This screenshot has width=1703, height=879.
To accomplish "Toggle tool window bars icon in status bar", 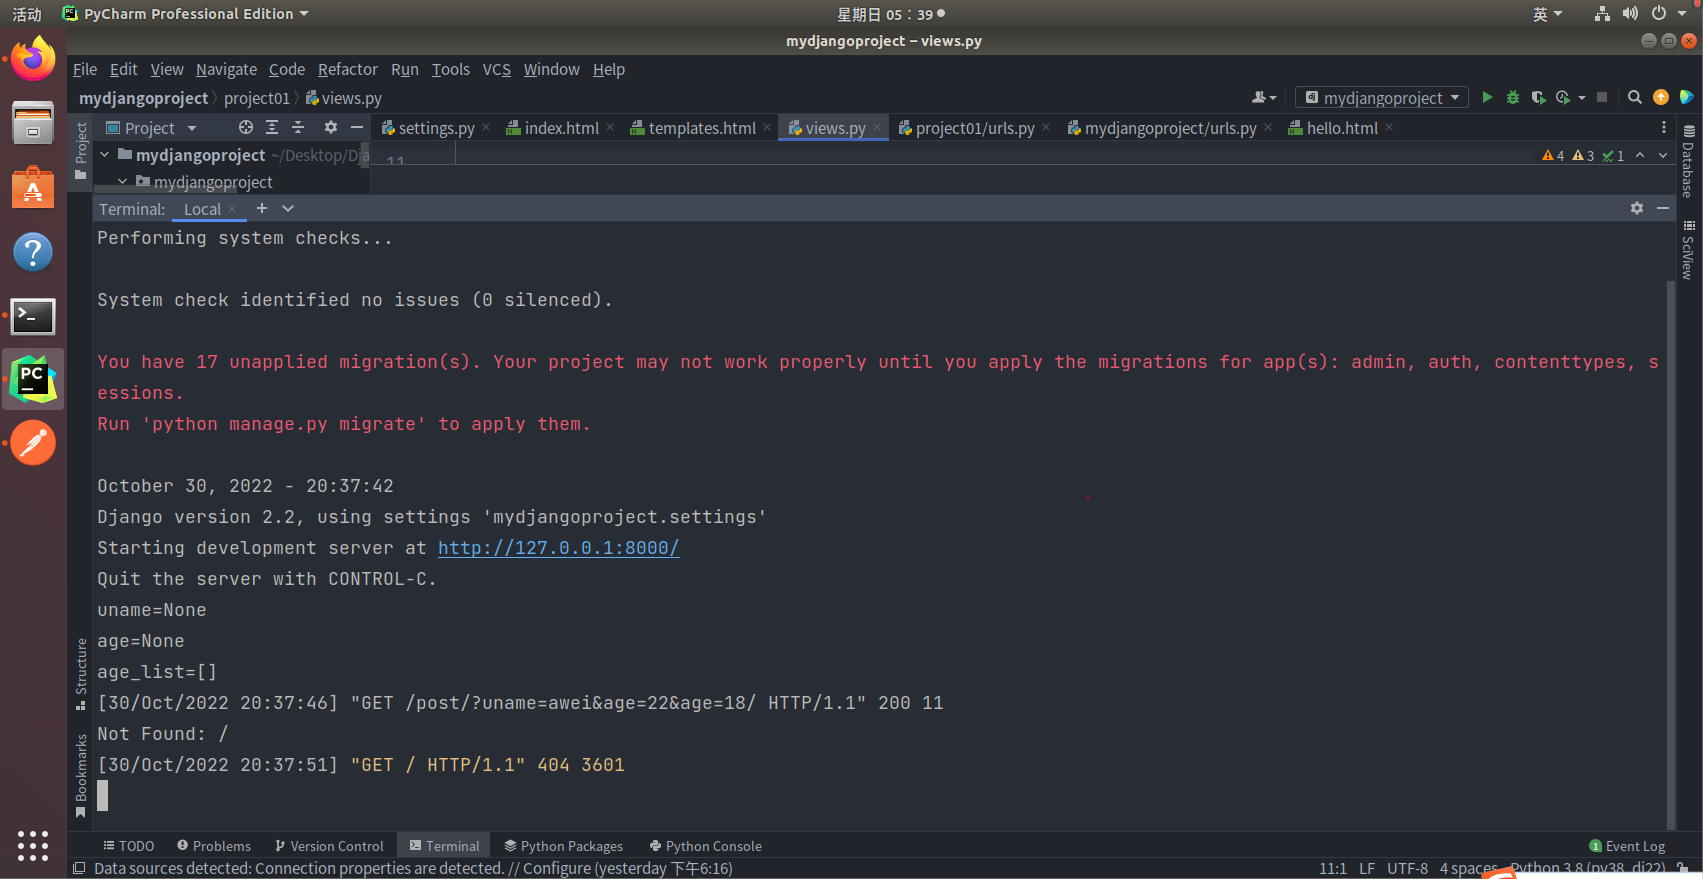I will (x=80, y=868).
